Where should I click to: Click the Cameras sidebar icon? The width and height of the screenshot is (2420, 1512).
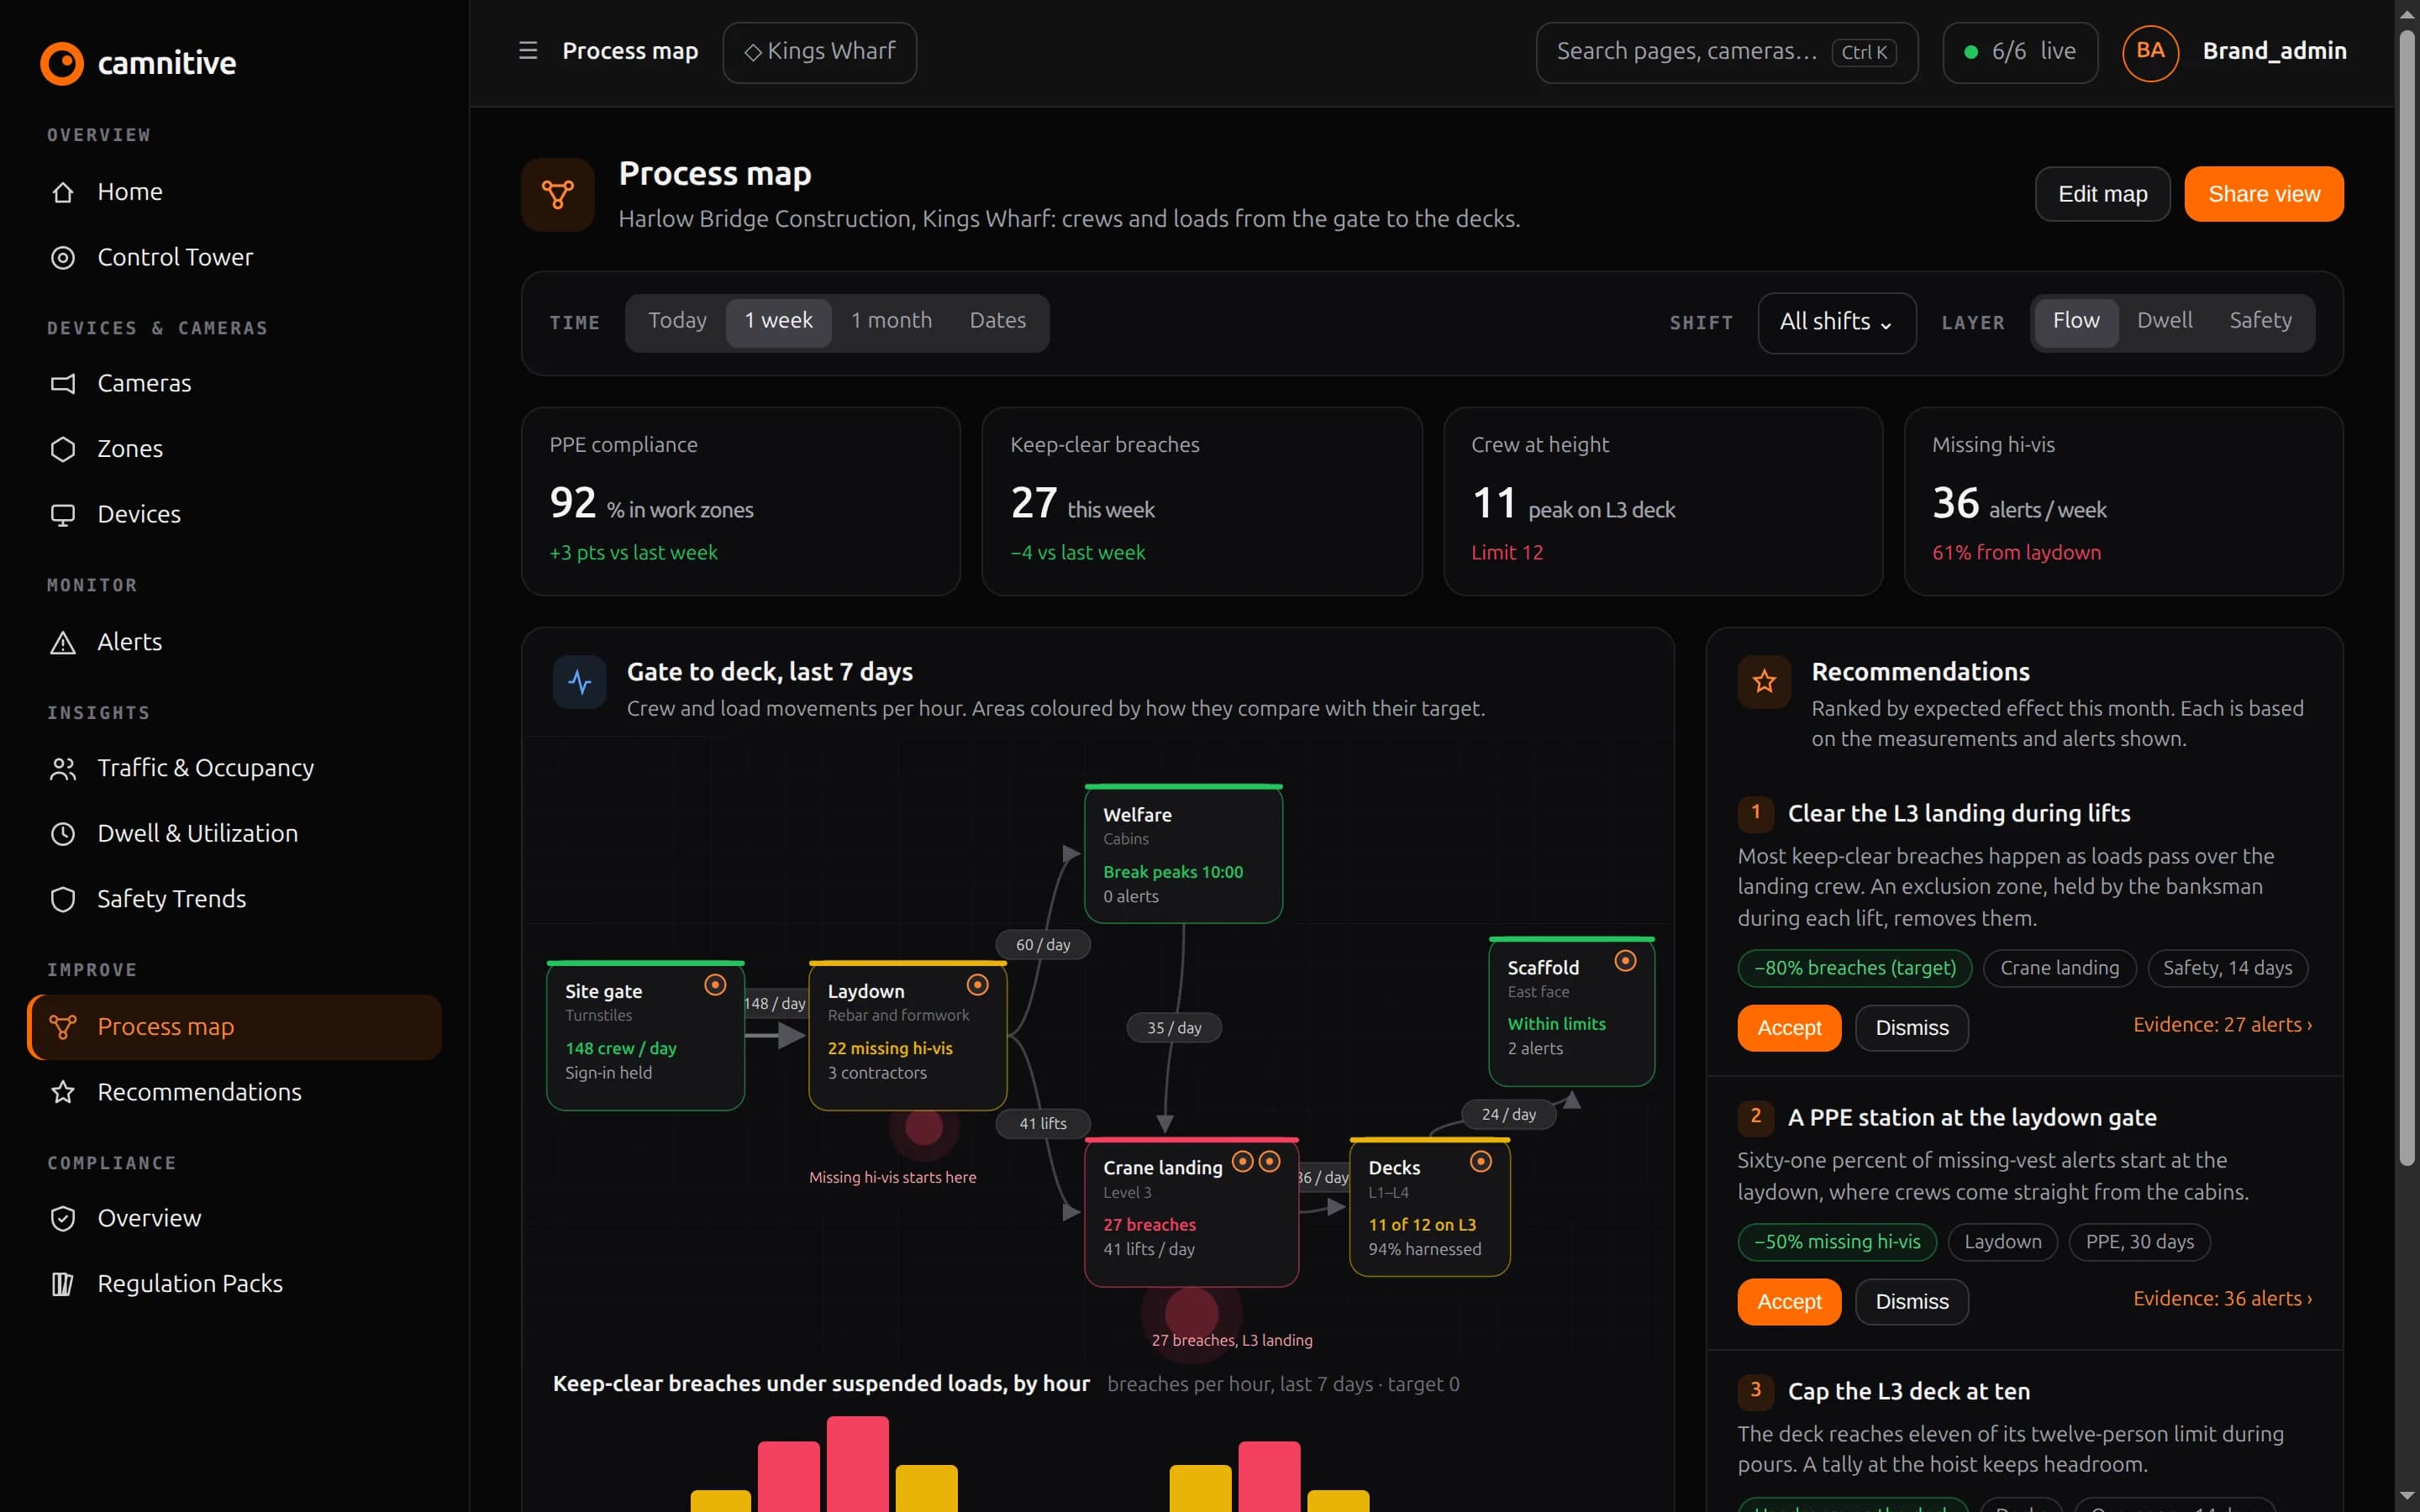pyautogui.click(x=63, y=384)
